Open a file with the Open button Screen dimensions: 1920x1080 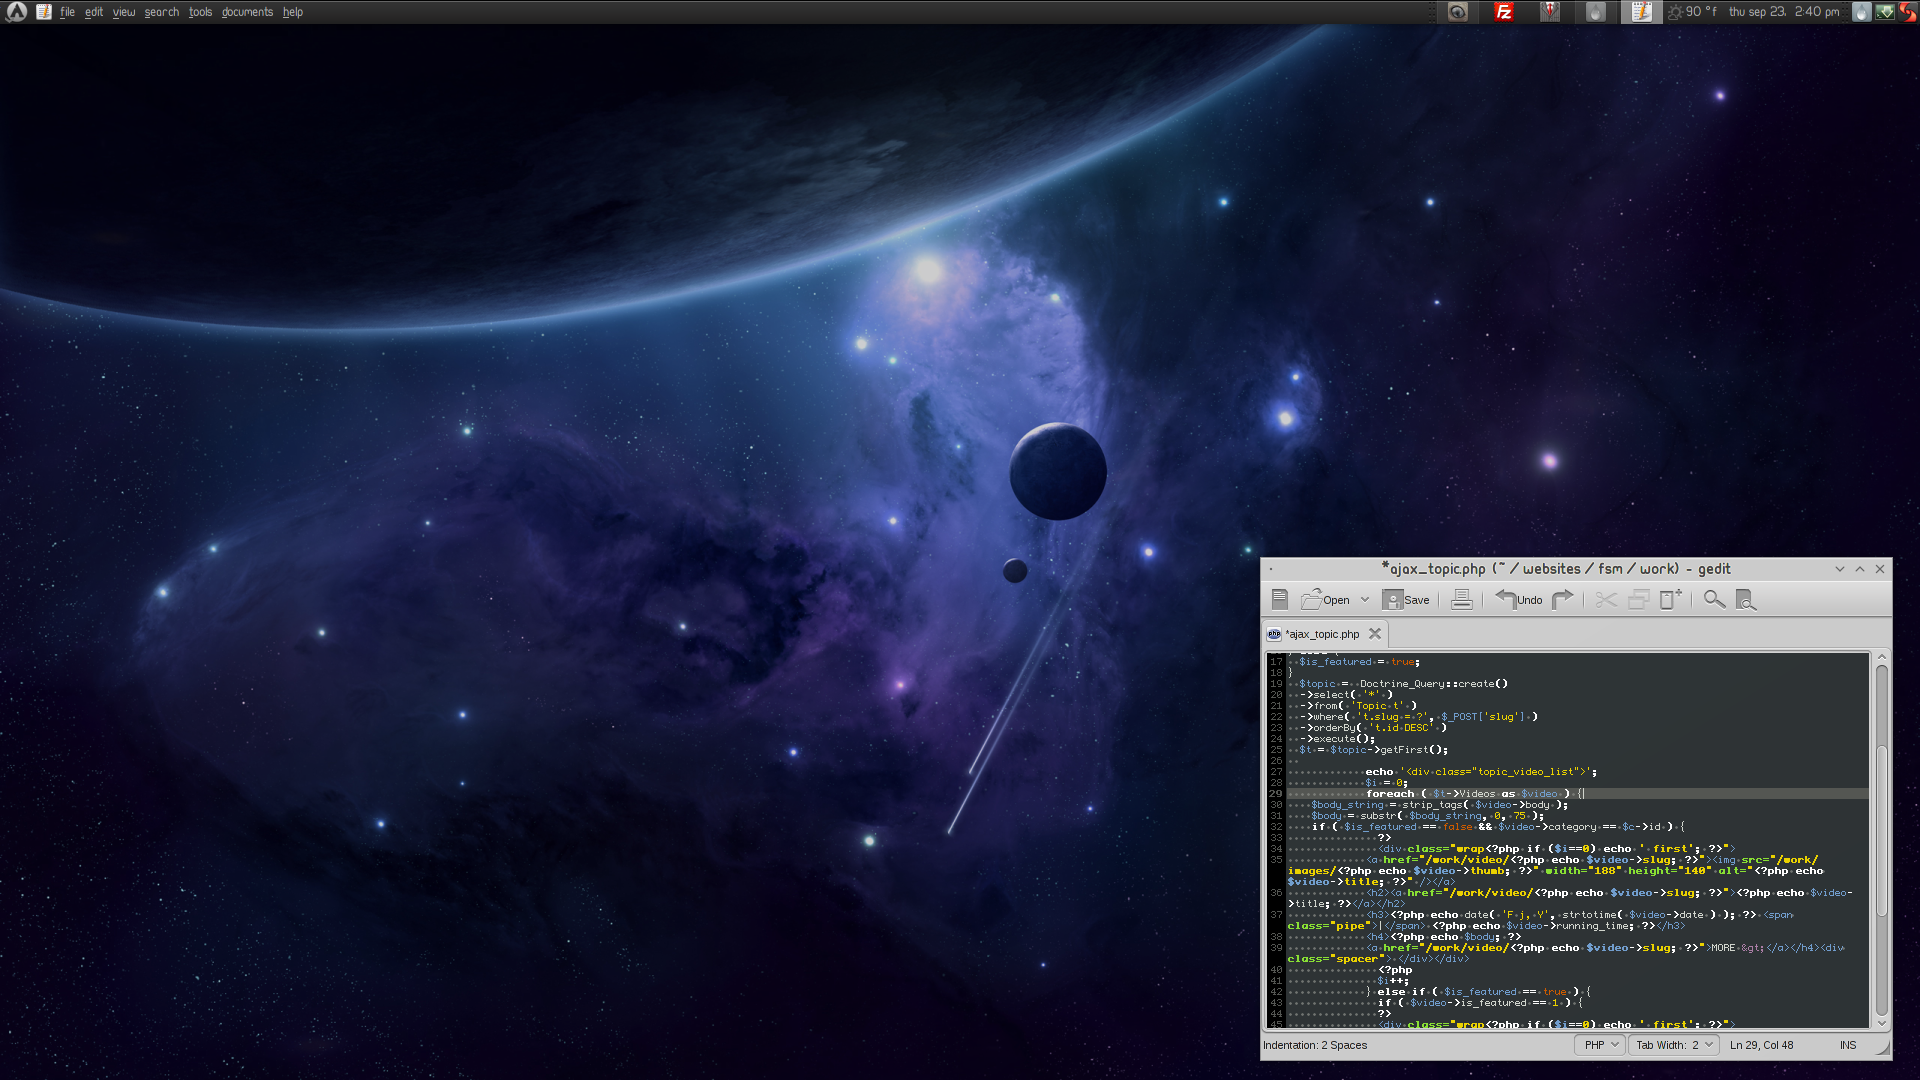pyautogui.click(x=1325, y=599)
